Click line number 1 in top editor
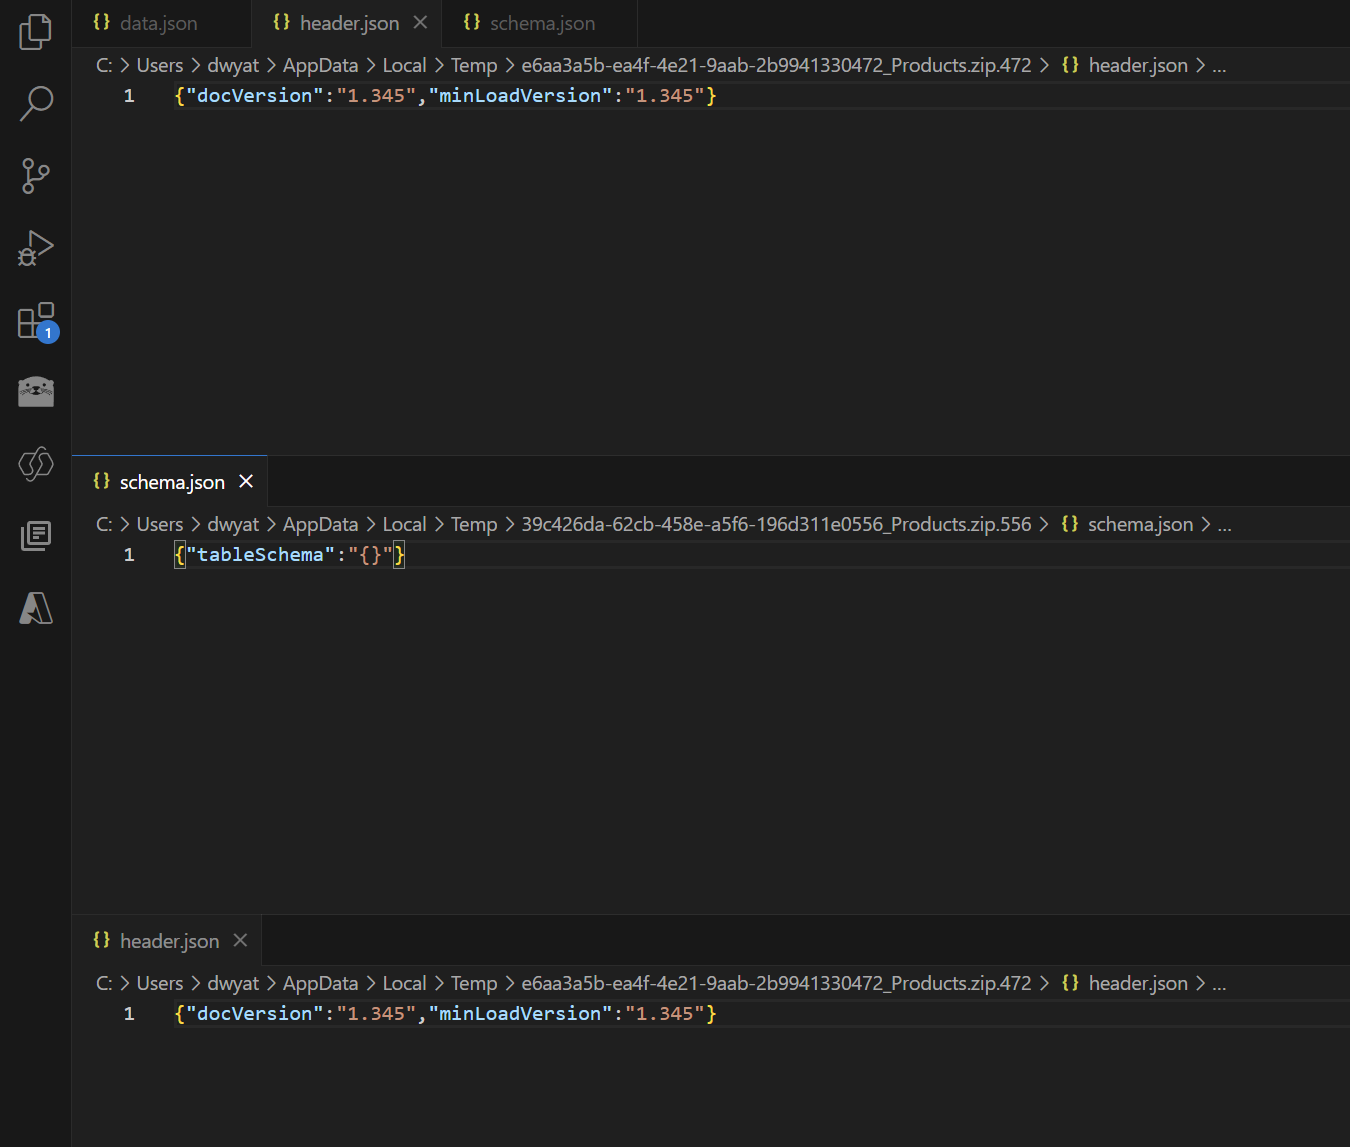Screen dimensions: 1350x1147 (129, 95)
